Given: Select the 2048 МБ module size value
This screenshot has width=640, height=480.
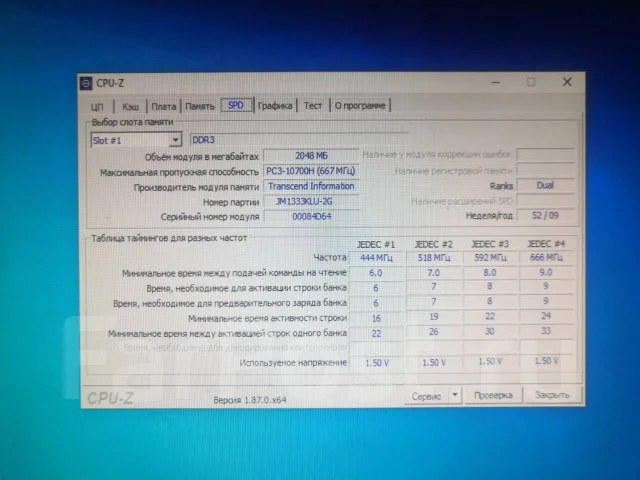Looking at the screenshot, I should click(311, 156).
